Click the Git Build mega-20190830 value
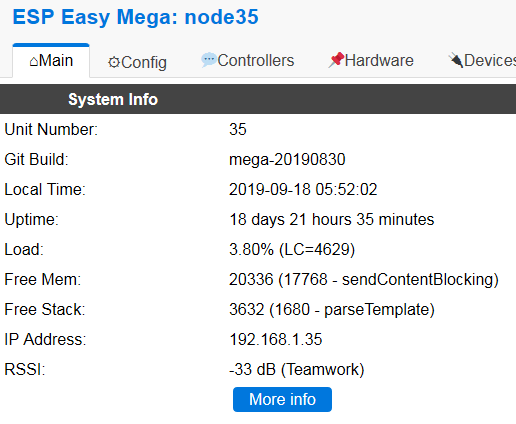 point(287,159)
